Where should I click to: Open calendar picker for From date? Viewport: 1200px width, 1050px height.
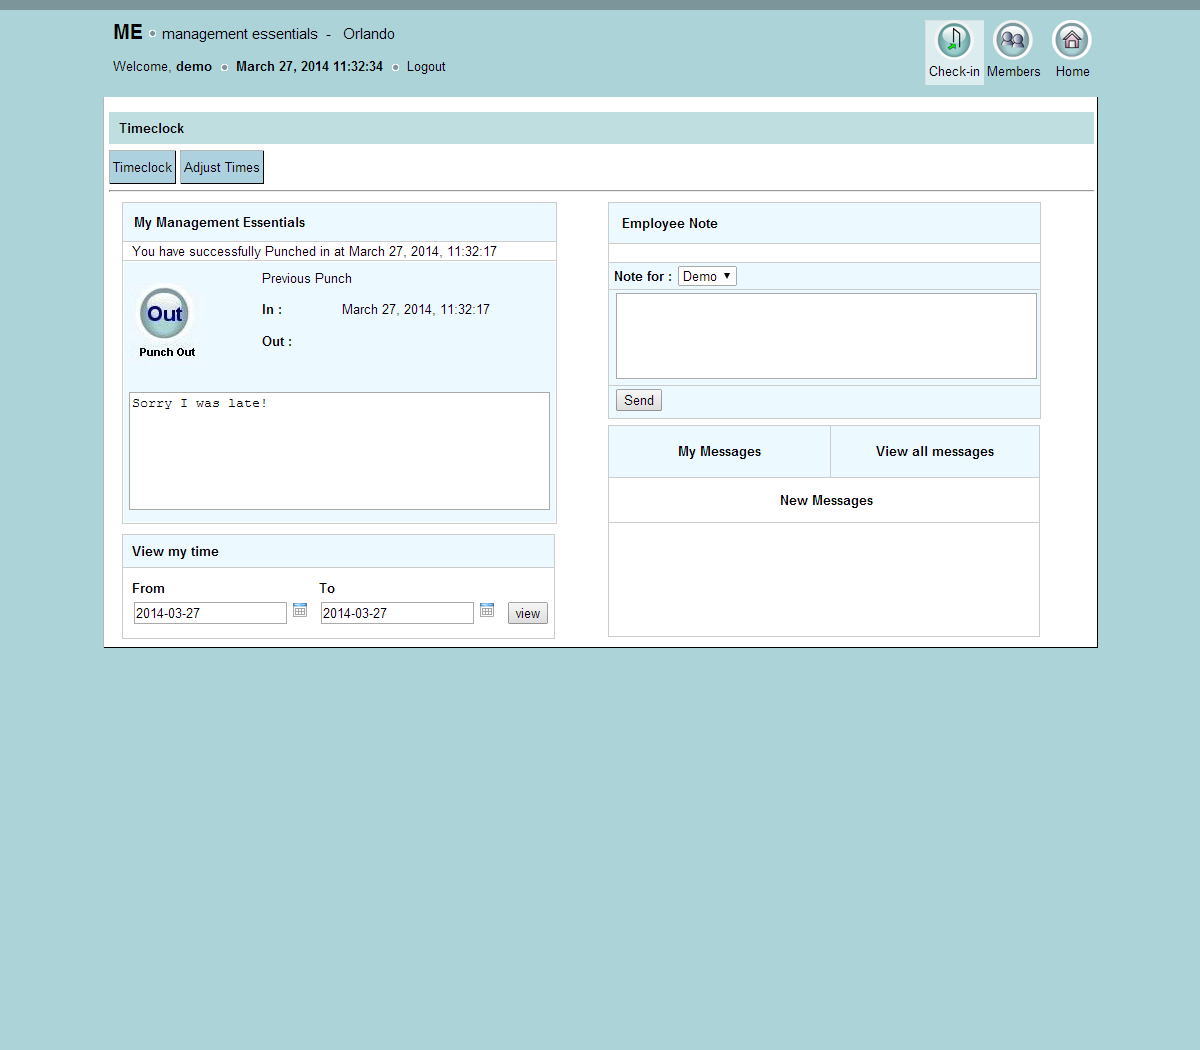click(x=300, y=610)
